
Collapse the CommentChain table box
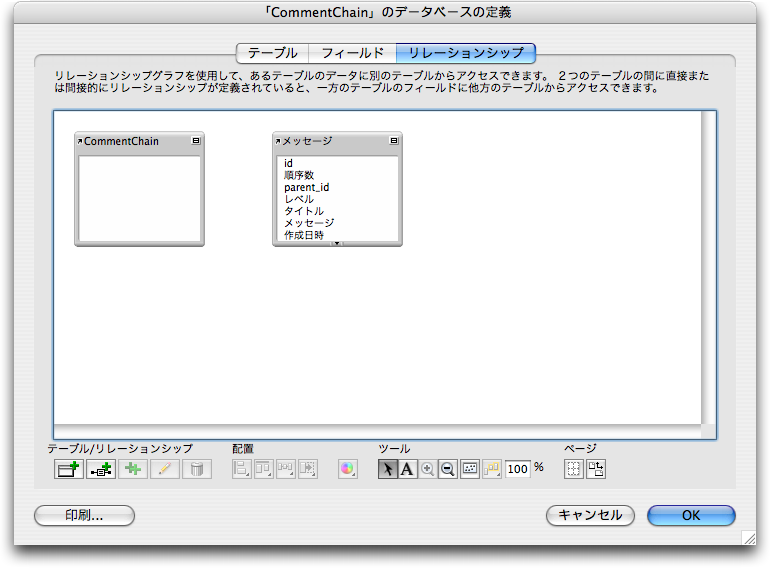point(196,141)
